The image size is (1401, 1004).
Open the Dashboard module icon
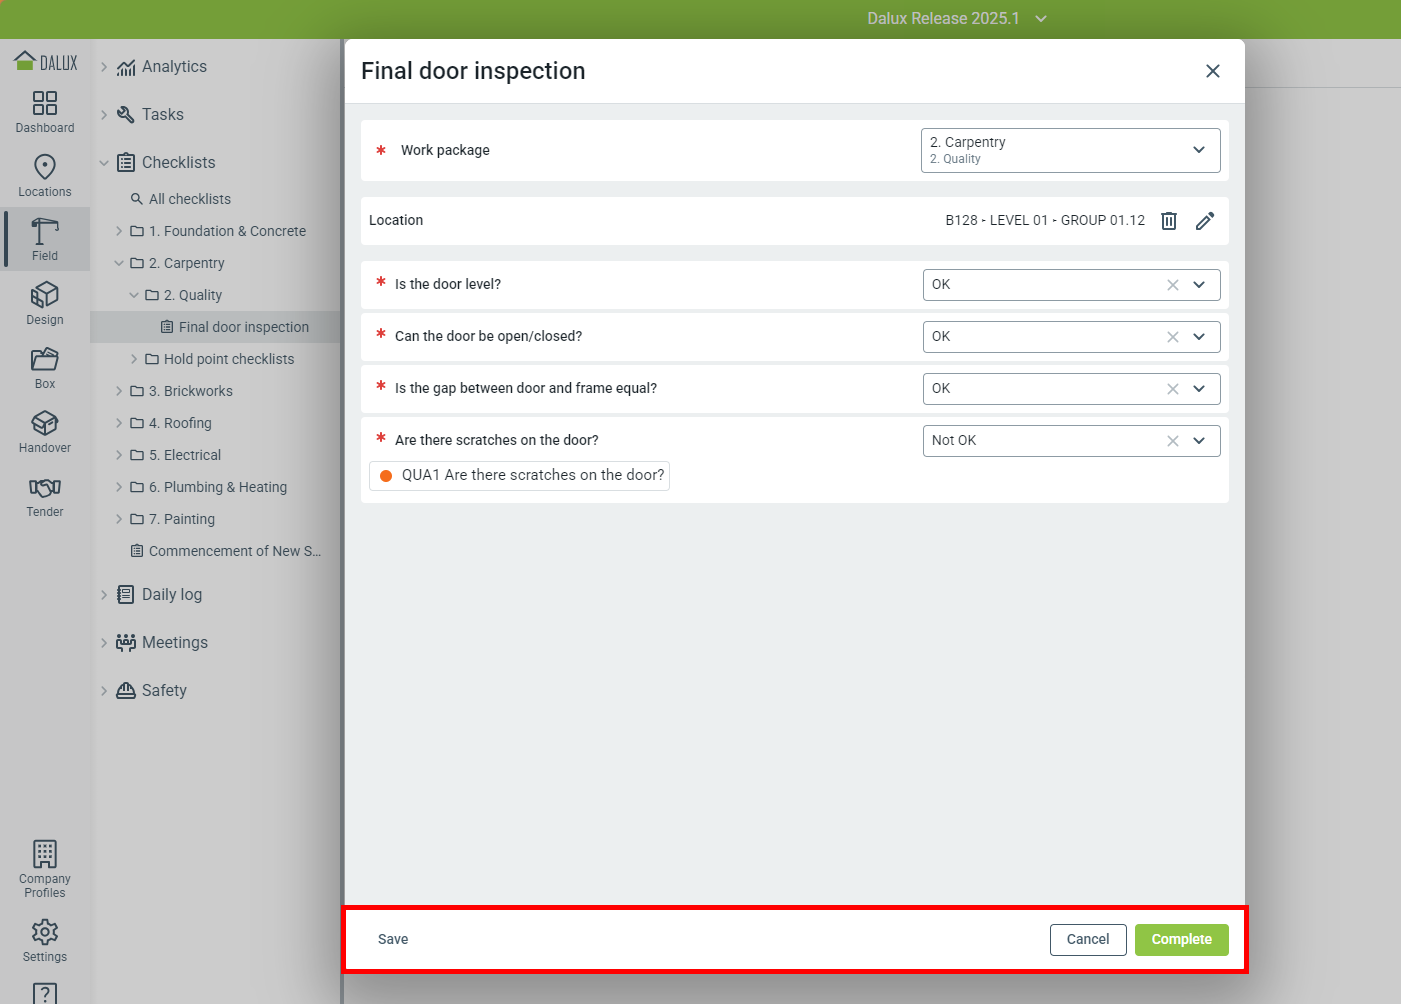(x=45, y=104)
